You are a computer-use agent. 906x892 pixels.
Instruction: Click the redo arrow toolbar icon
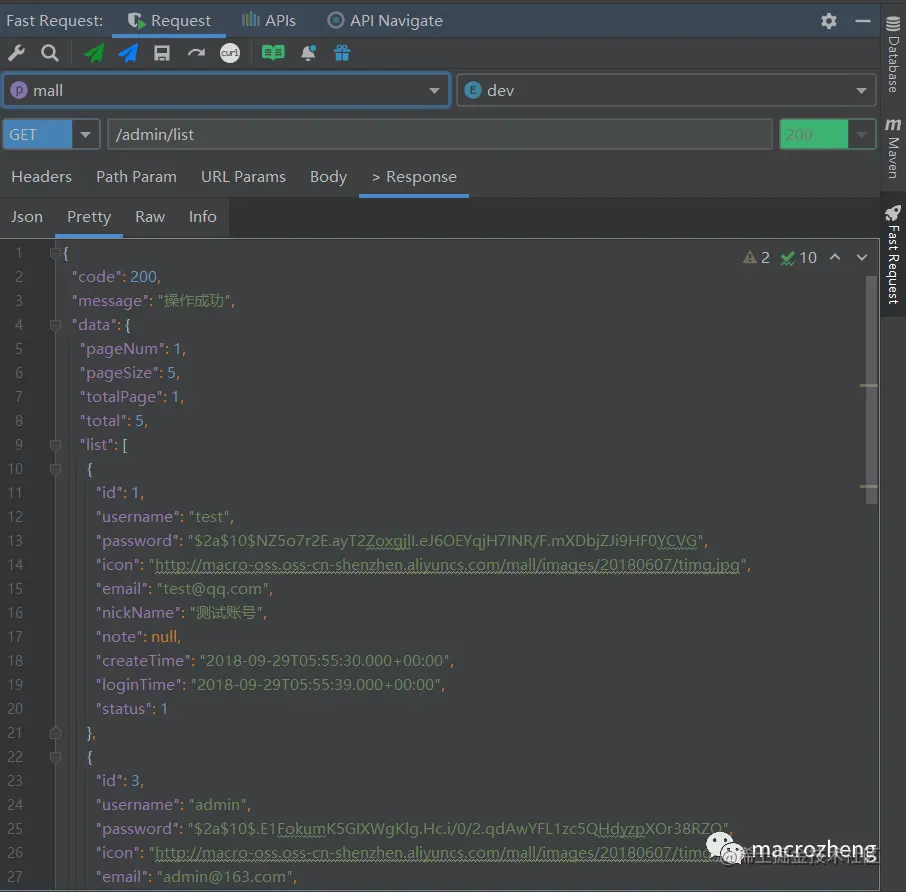pyautogui.click(x=196, y=53)
